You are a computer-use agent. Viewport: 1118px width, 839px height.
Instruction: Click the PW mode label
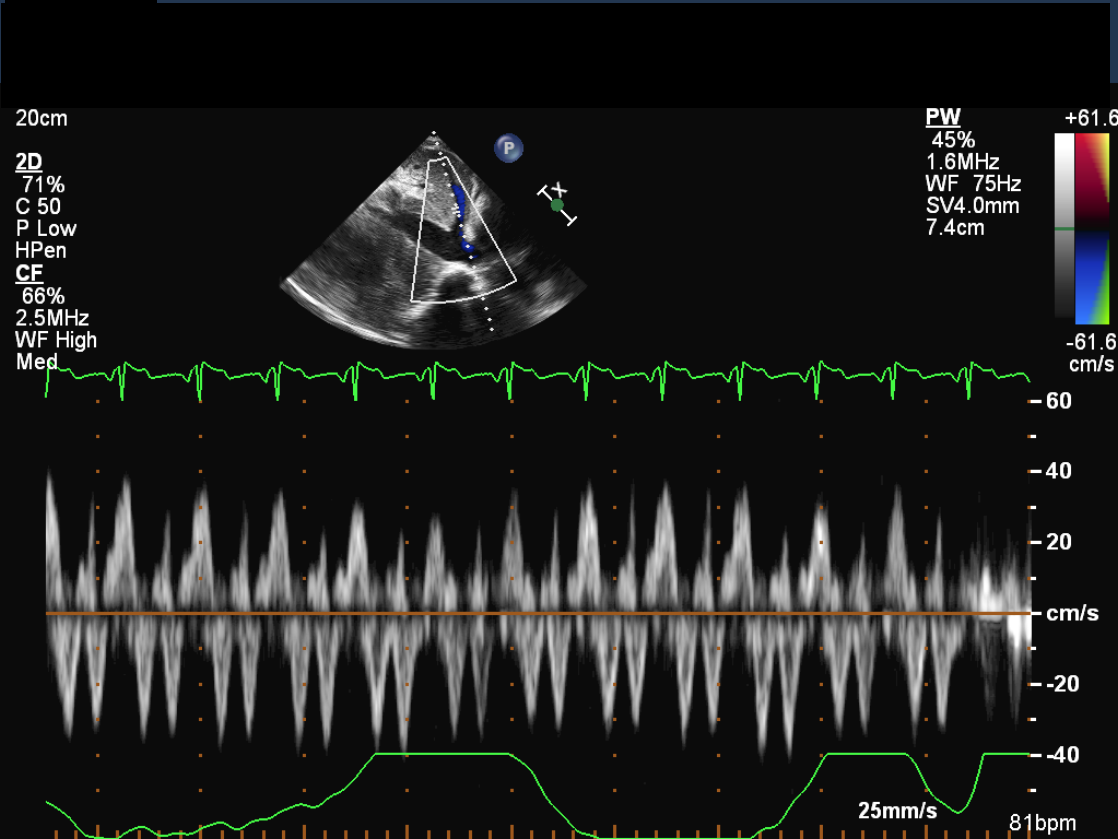pyautogui.click(x=942, y=118)
